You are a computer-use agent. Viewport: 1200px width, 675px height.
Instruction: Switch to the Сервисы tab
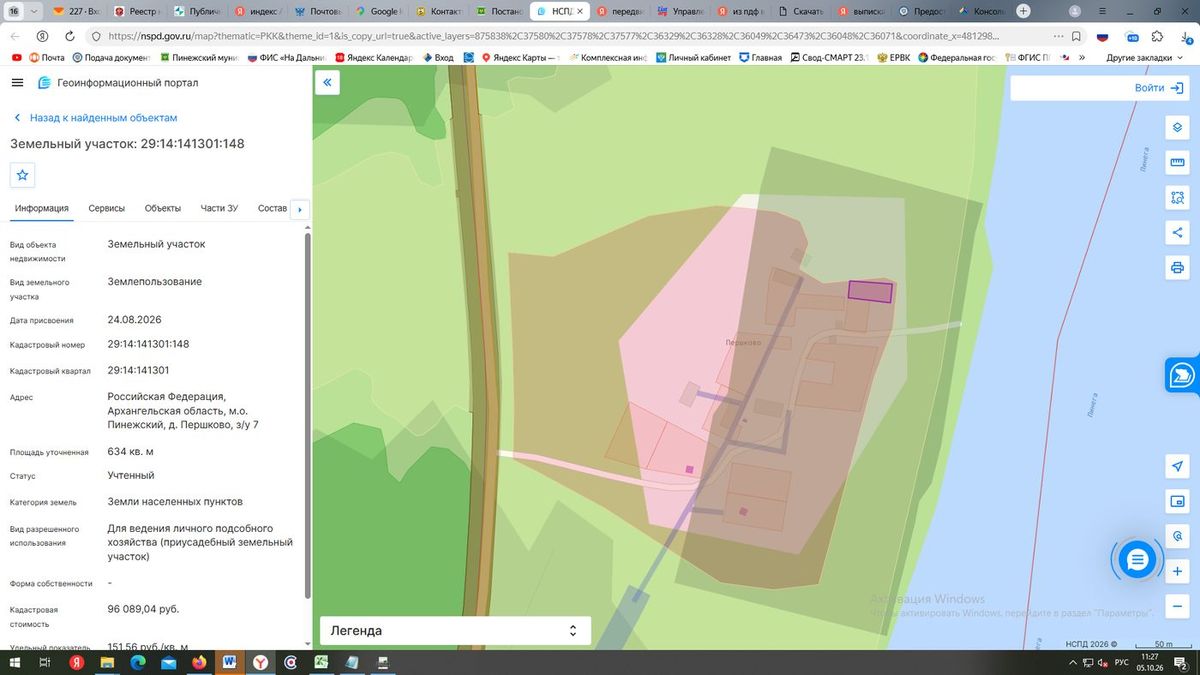tap(107, 208)
